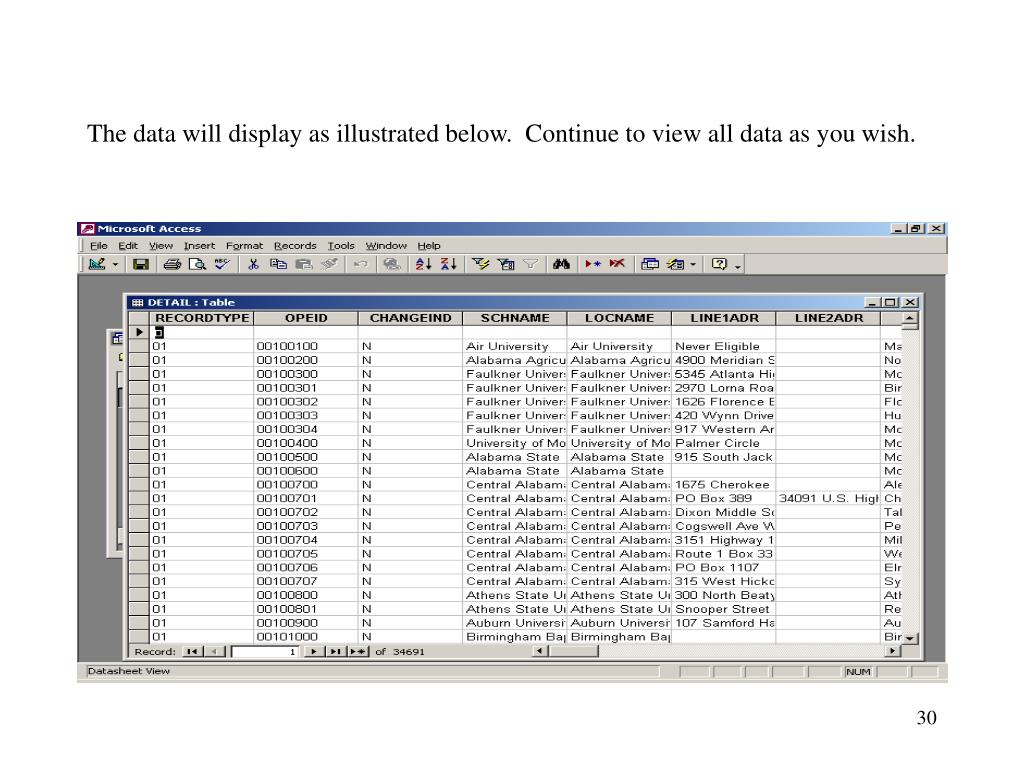Click the Copy icon
Viewport: 1024px width, 768px height.
[x=279, y=264]
